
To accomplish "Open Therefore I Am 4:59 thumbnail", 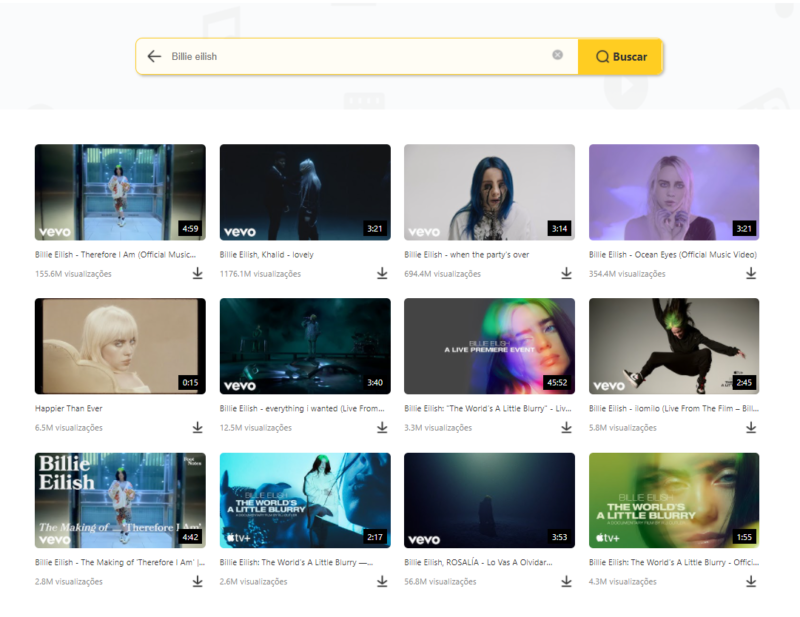I will 120,192.
